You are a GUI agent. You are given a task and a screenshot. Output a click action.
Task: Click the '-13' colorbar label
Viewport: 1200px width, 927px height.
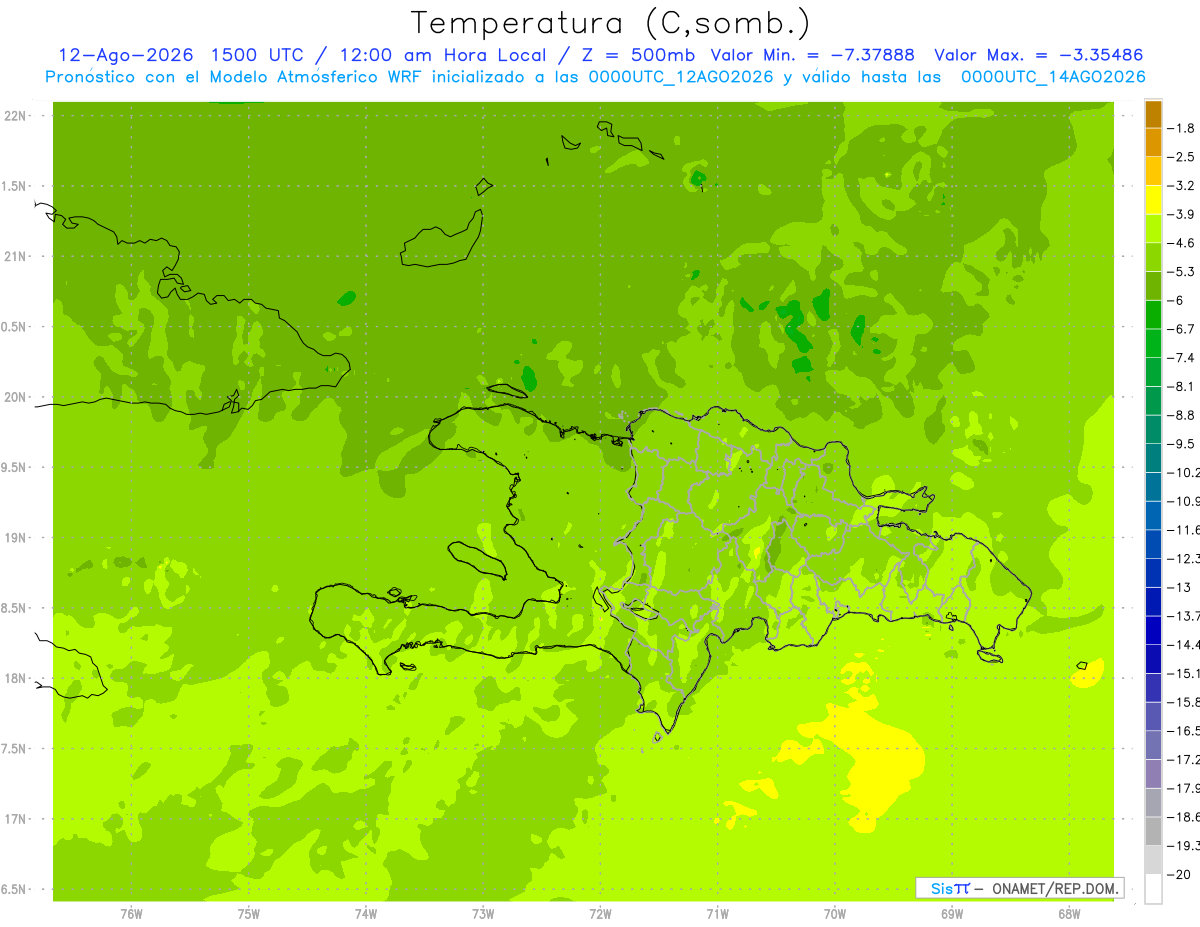tap(1180, 587)
